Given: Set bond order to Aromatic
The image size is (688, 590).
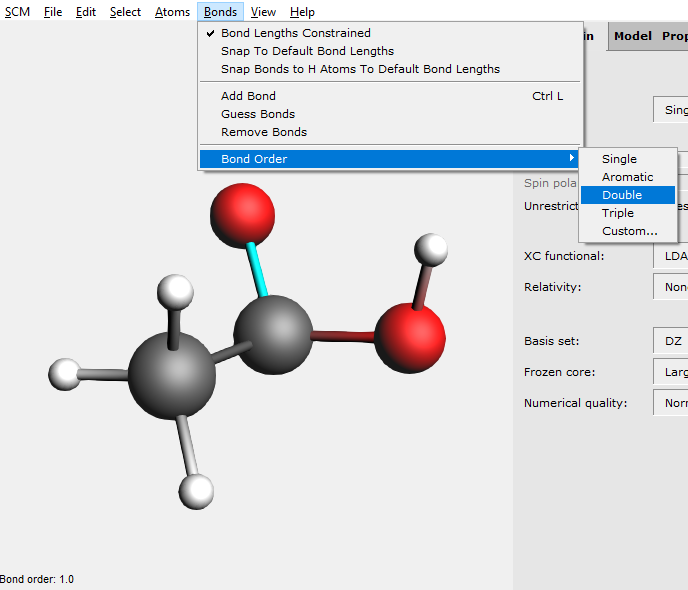Looking at the screenshot, I should [x=628, y=177].
